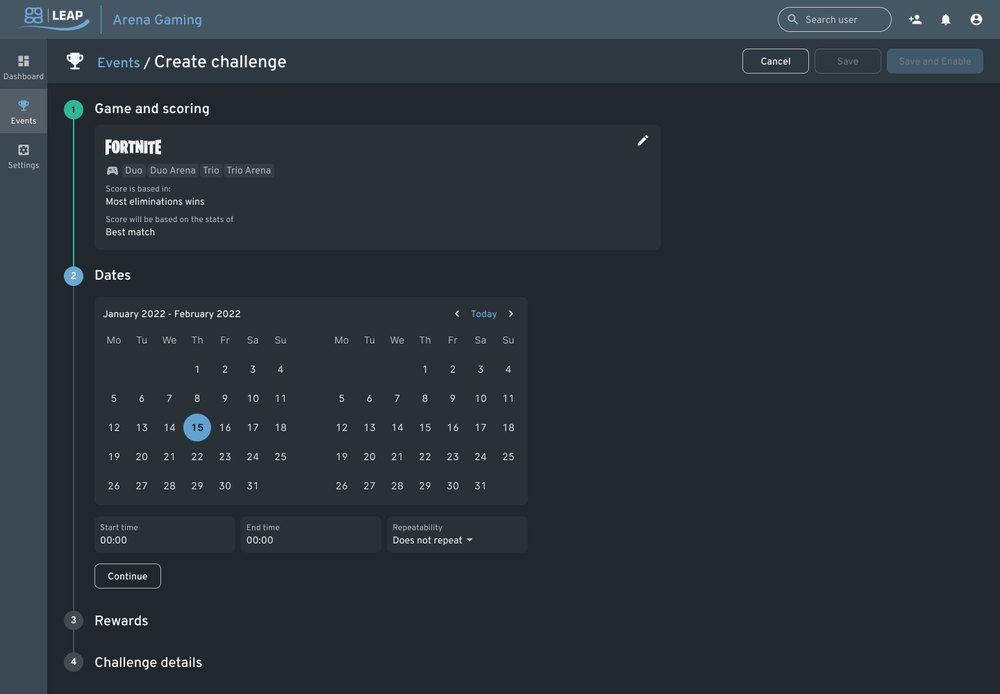Click the Search user field
The width and height of the screenshot is (1000, 694).
pyautogui.click(x=834, y=19)
